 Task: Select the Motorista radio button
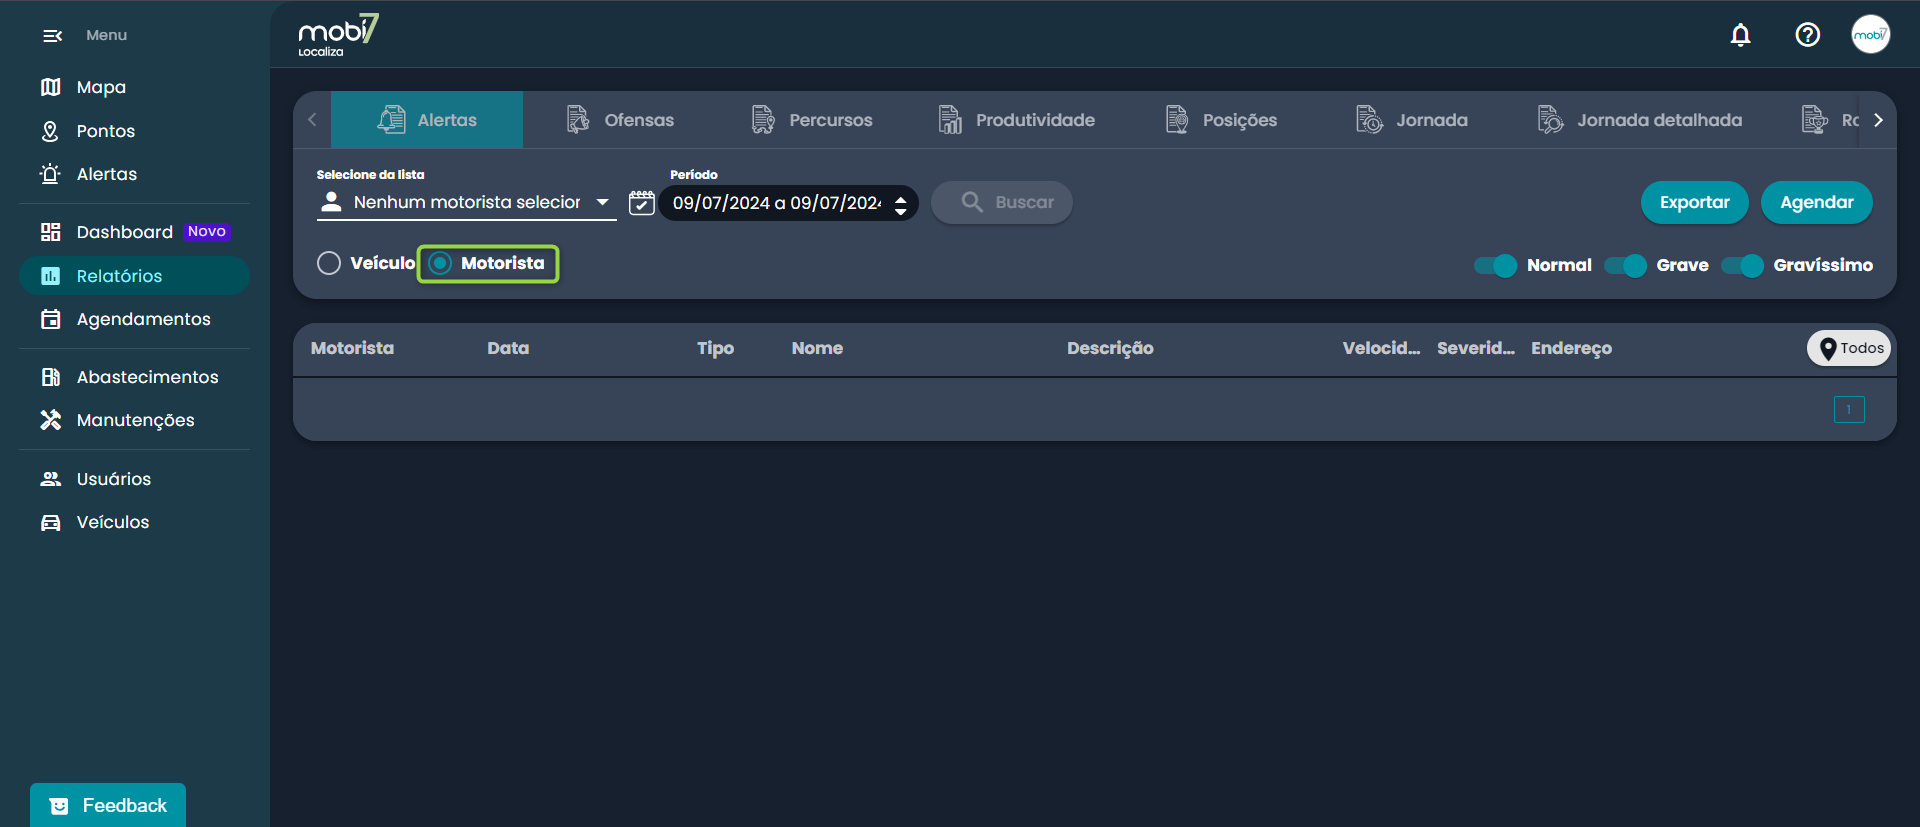[440, 263]
